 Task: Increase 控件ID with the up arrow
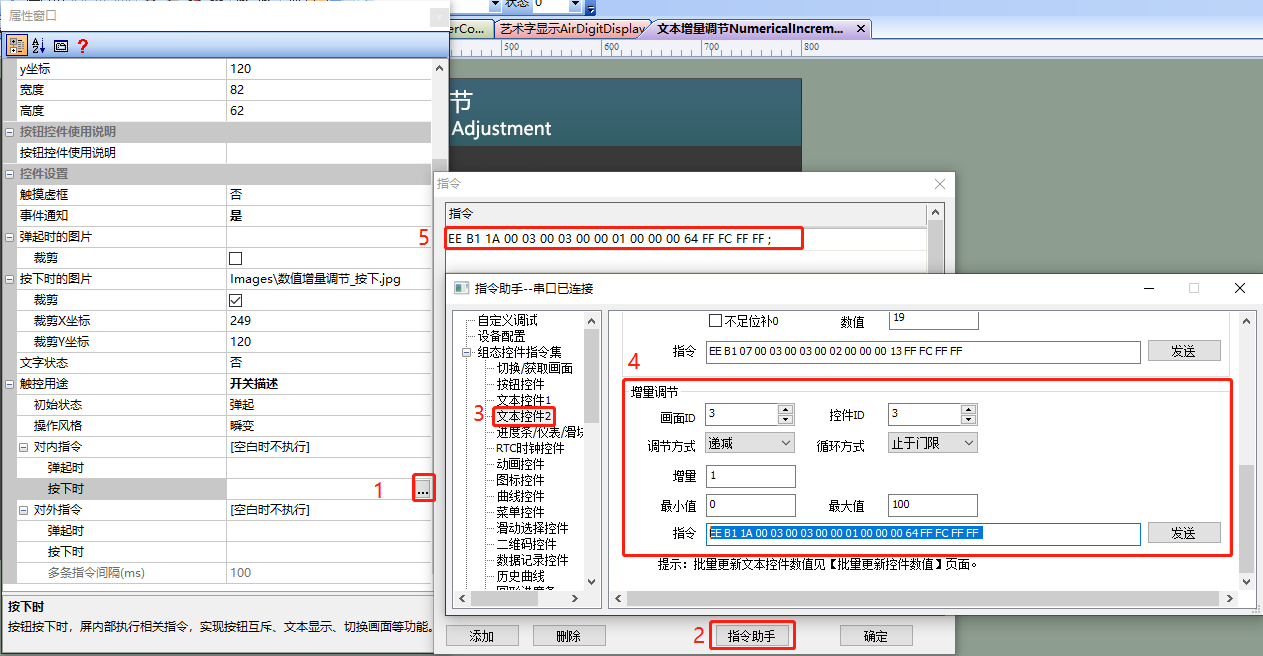(x=968, y=409)
